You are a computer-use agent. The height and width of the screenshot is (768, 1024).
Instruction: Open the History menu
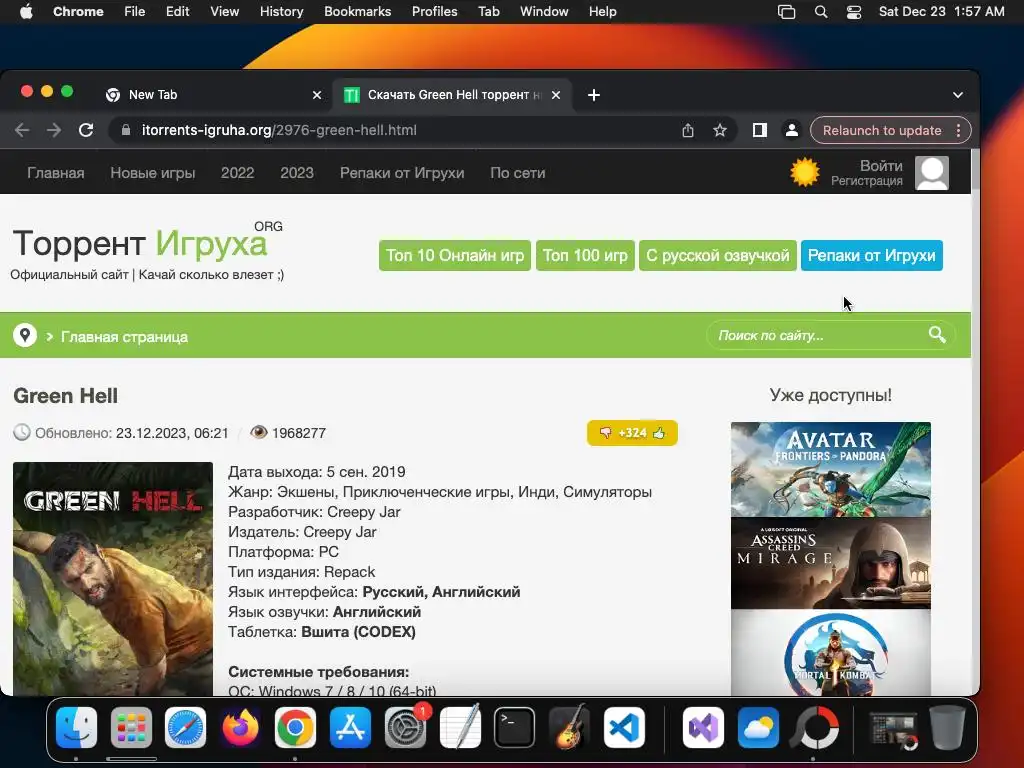281,12
